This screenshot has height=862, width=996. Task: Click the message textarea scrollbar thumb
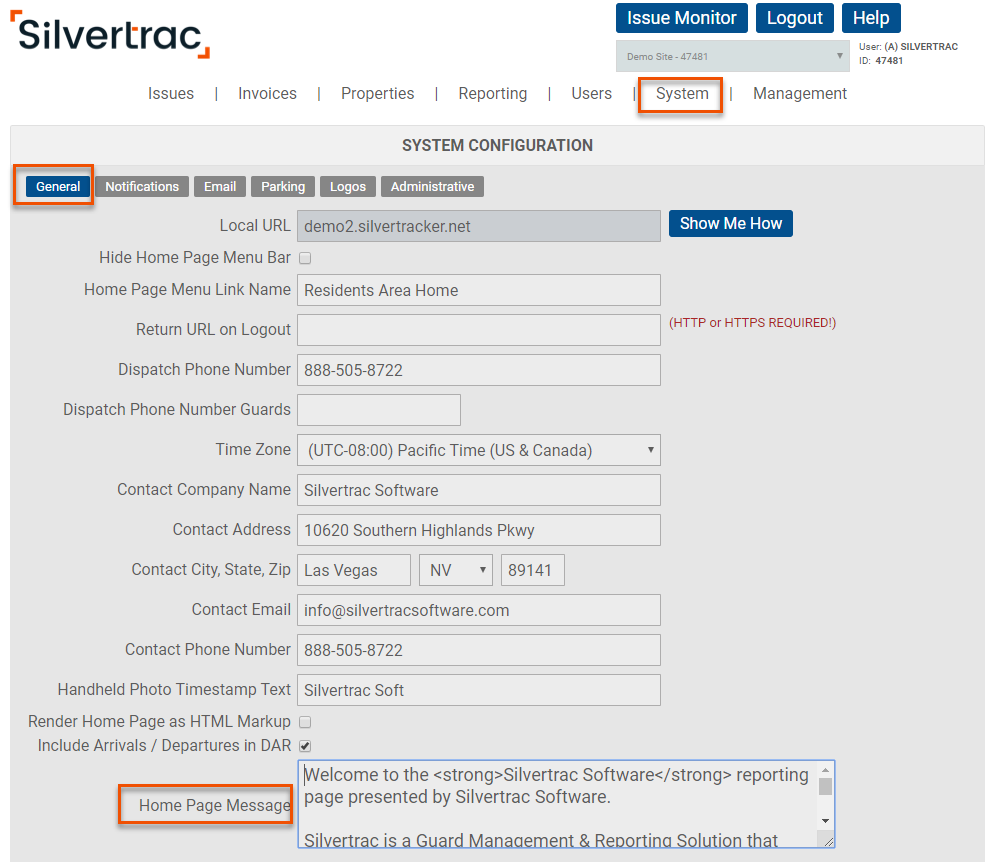pyautogui.click(x=825, y=786)
